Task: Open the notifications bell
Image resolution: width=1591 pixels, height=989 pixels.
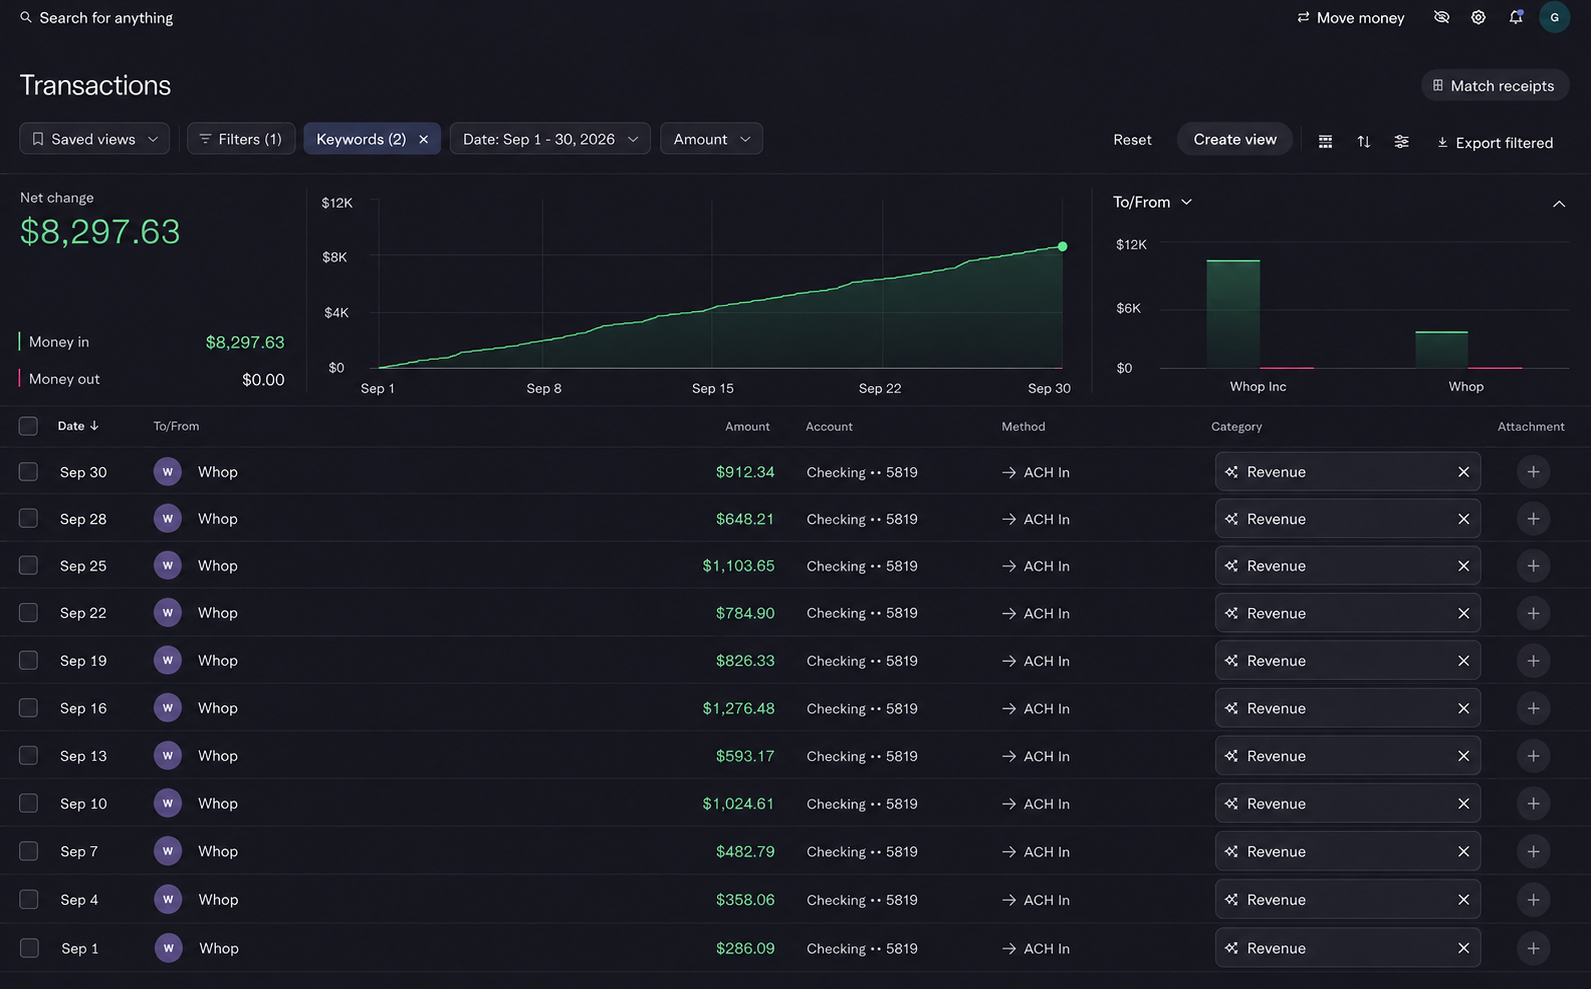Action: pos(1516,17)
